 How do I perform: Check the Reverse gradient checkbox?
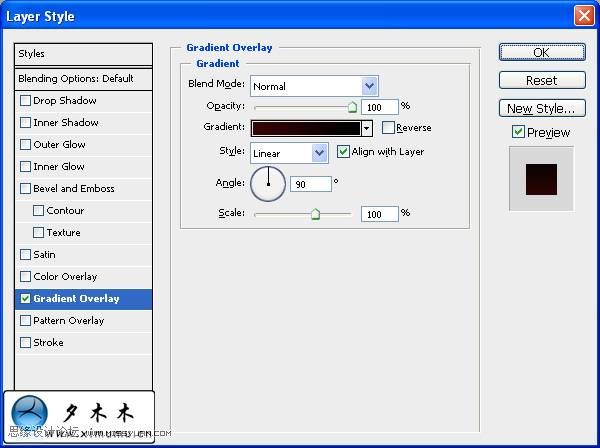[x=388, y=127]
